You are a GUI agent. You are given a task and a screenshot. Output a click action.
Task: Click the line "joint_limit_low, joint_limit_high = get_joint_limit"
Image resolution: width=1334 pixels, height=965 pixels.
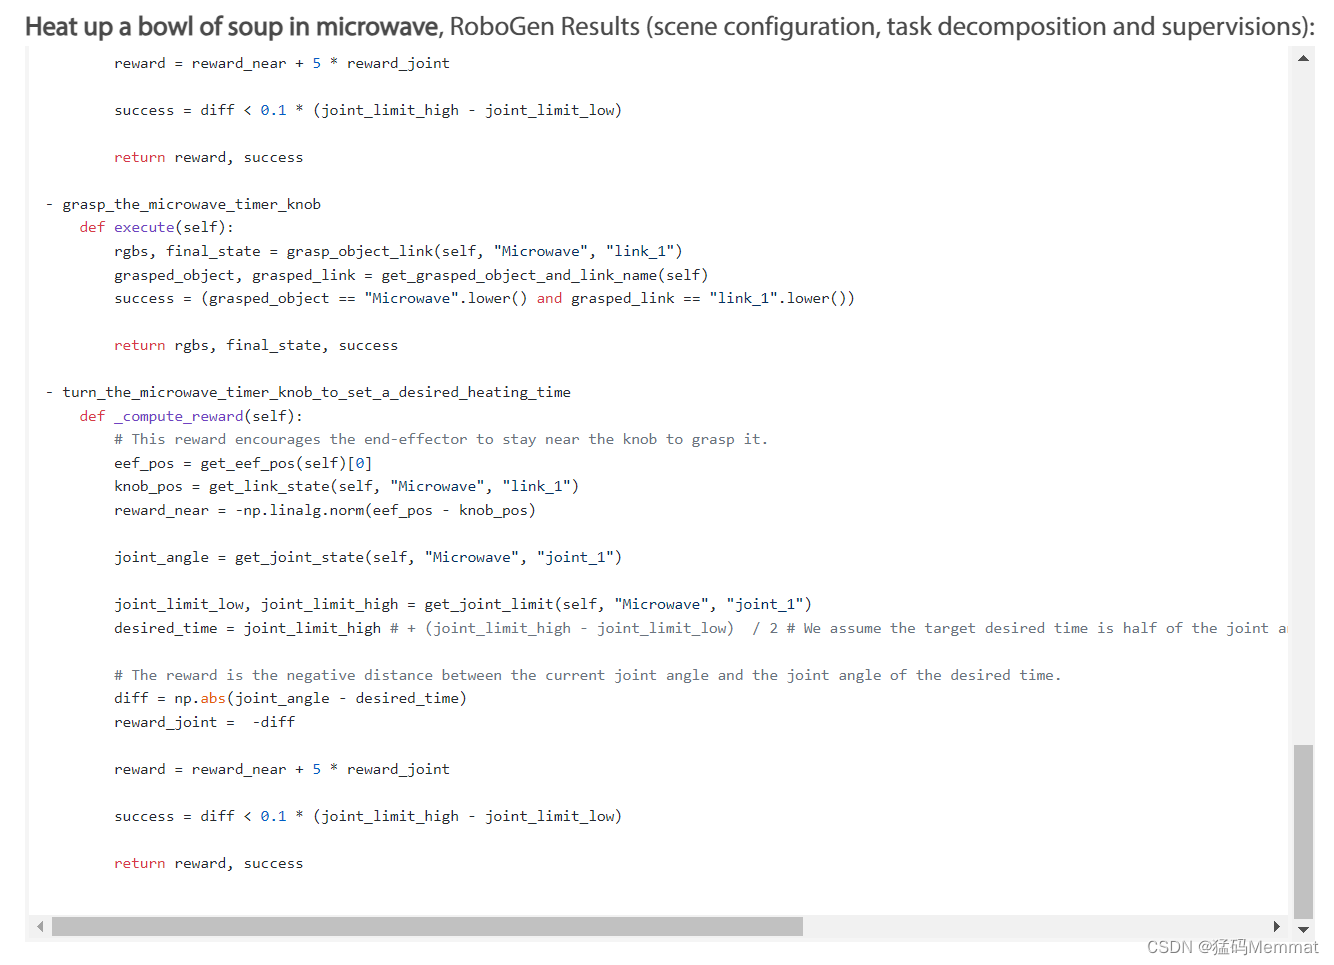pyautogui.click(x=463, y=604)
